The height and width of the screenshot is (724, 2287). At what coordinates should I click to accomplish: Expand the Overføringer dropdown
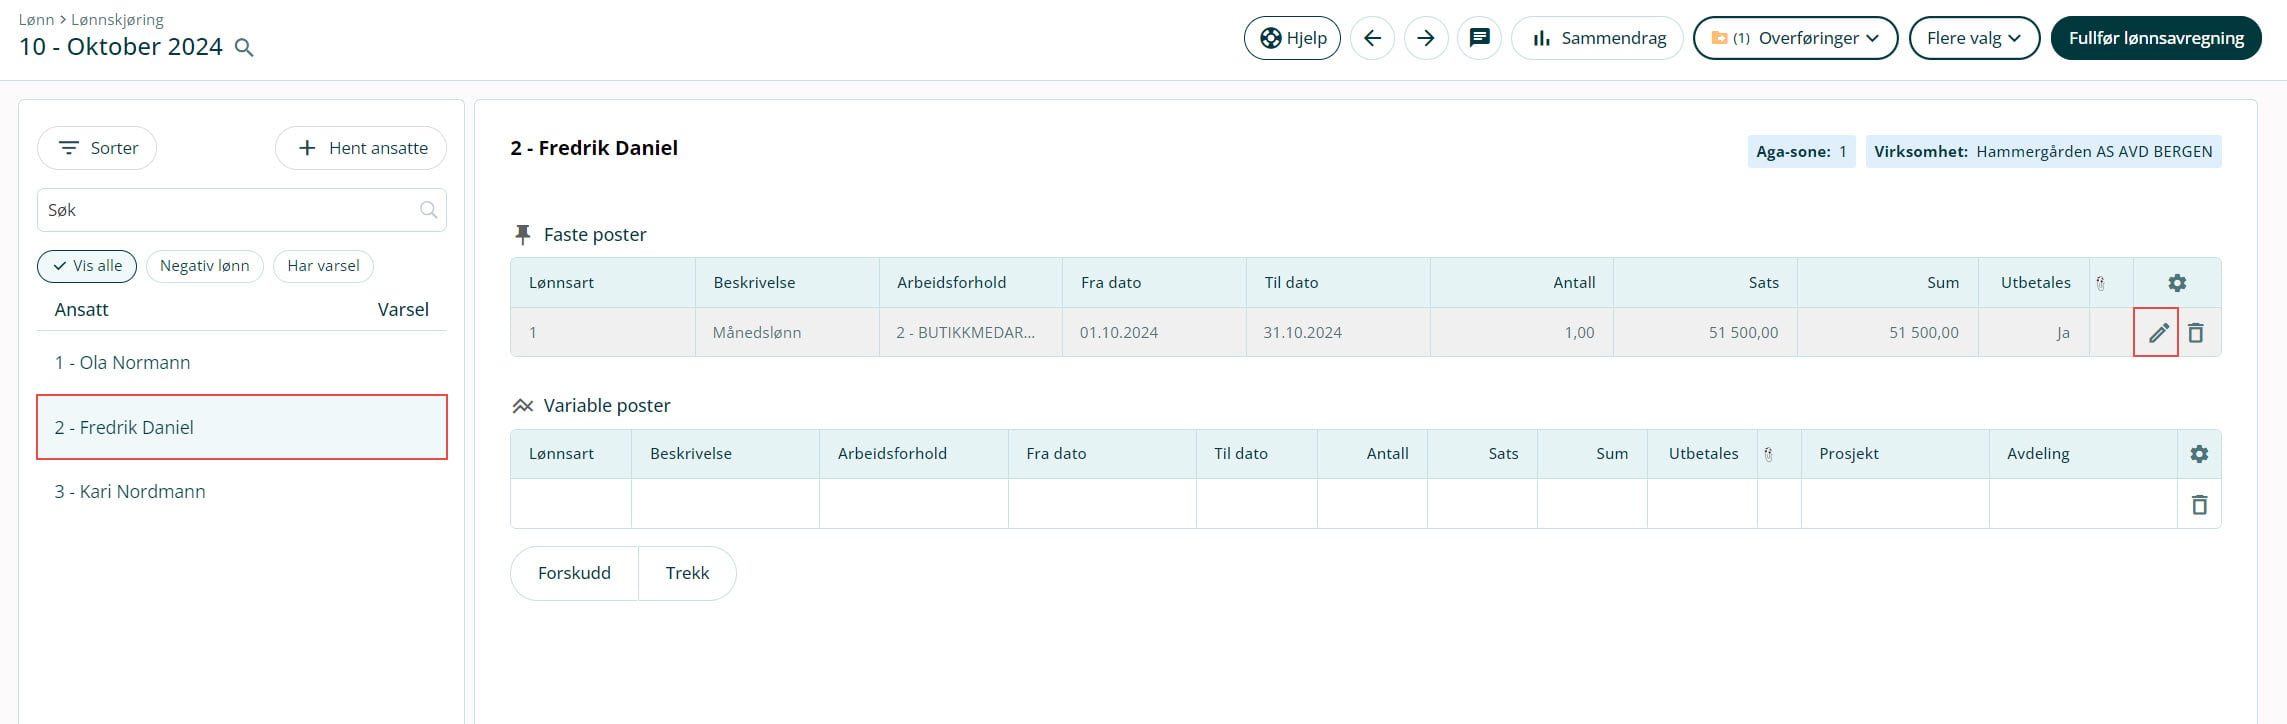1795,38
